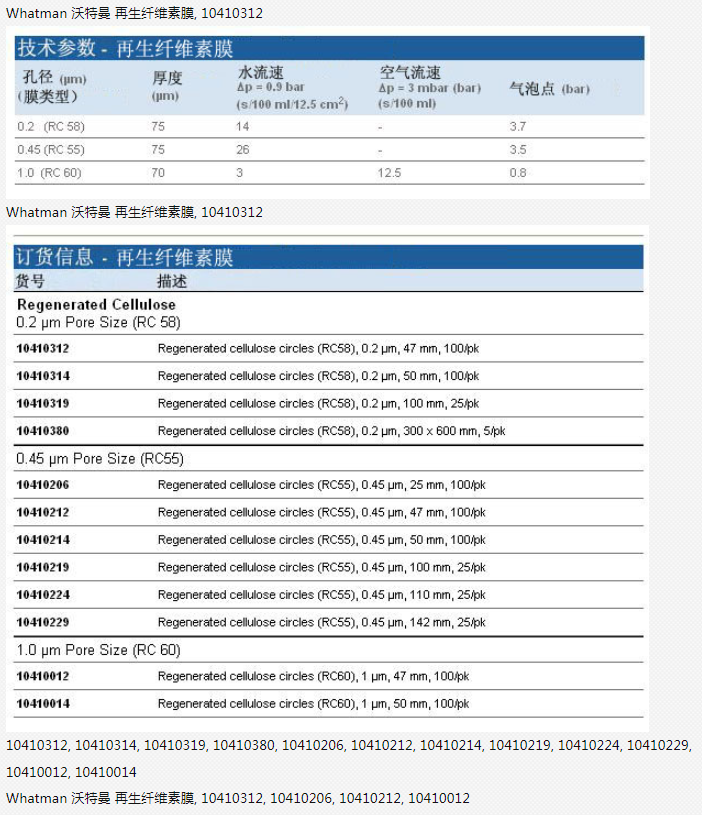Image resolution: width=702 pixels, height=815 pixels.
Task: Select the RC55 100 mm 25/pk description
Action: click(321, 568)
